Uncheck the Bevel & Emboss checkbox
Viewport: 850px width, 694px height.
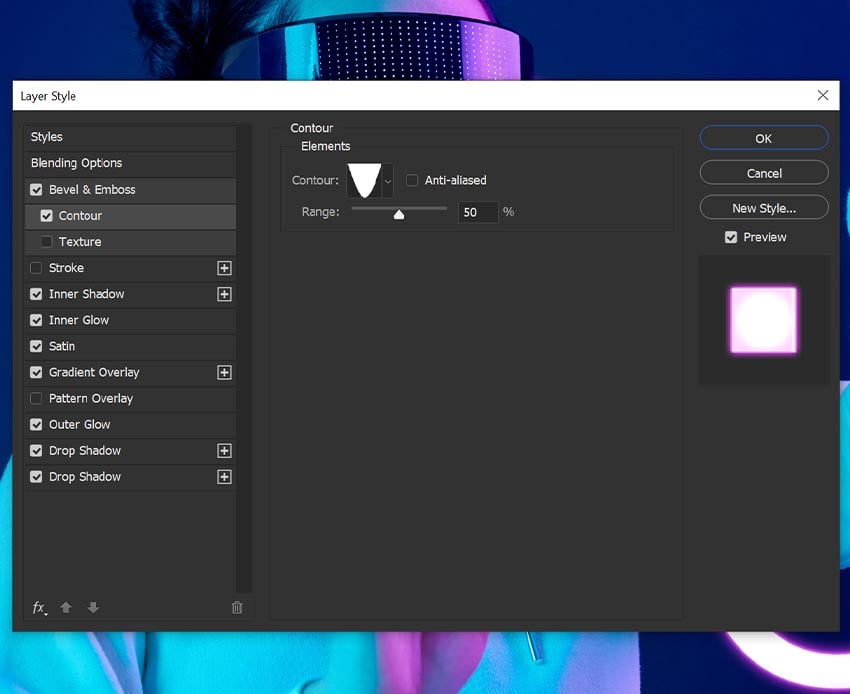[36, 190]
